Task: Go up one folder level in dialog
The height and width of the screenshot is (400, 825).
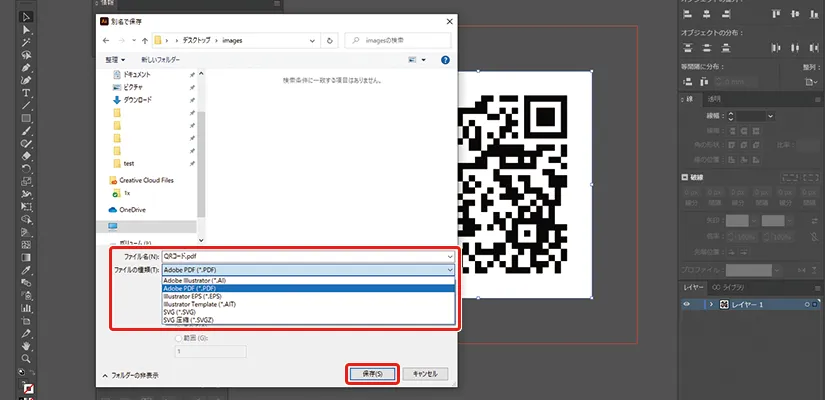Action: pyautogui.click(x=145, y=41)
